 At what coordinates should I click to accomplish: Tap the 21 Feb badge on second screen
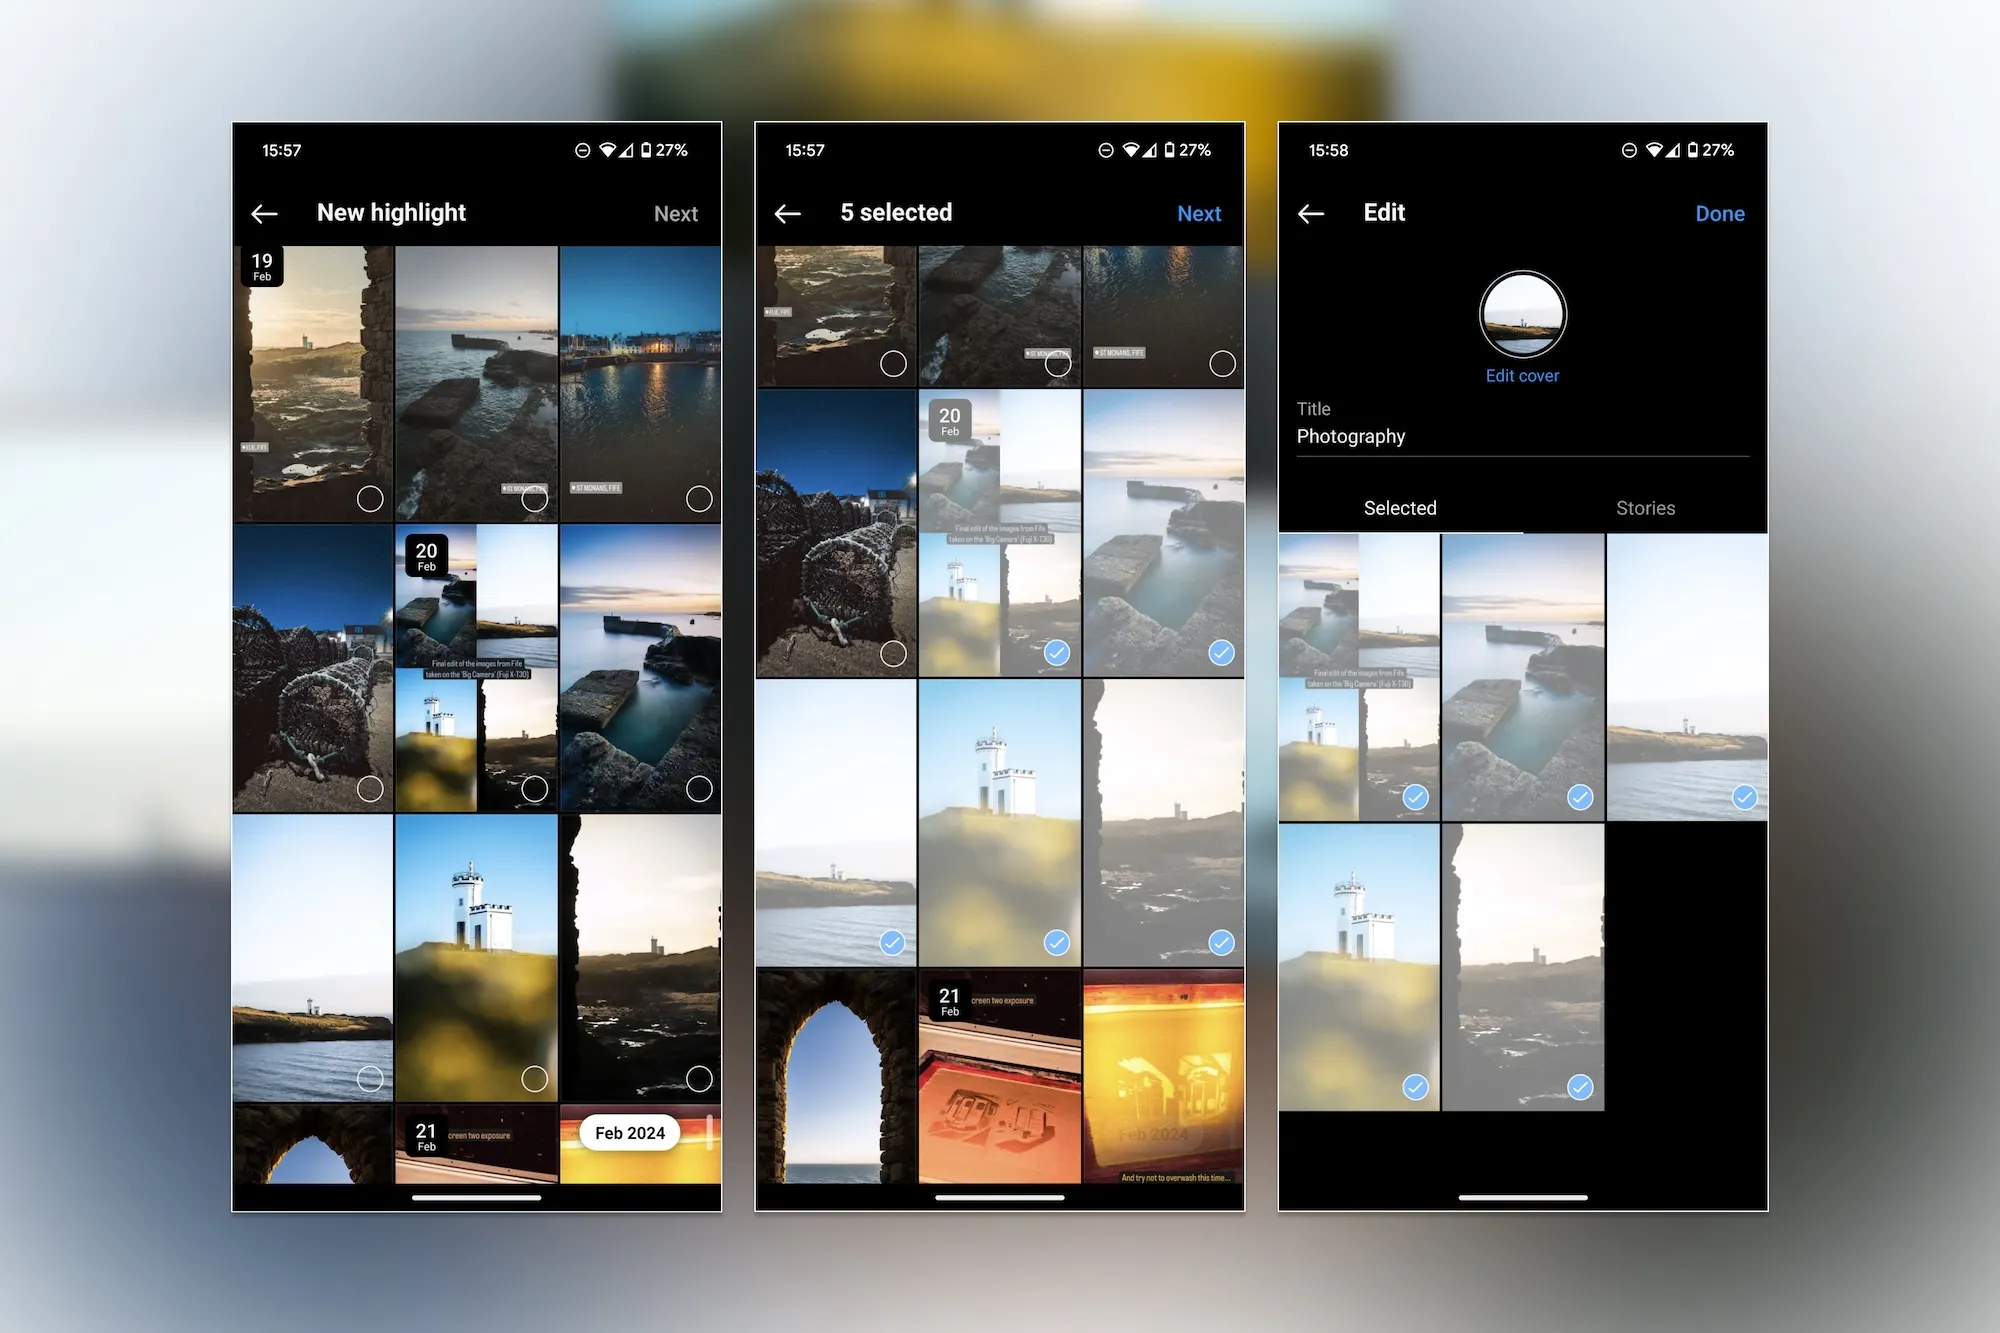950,1001
